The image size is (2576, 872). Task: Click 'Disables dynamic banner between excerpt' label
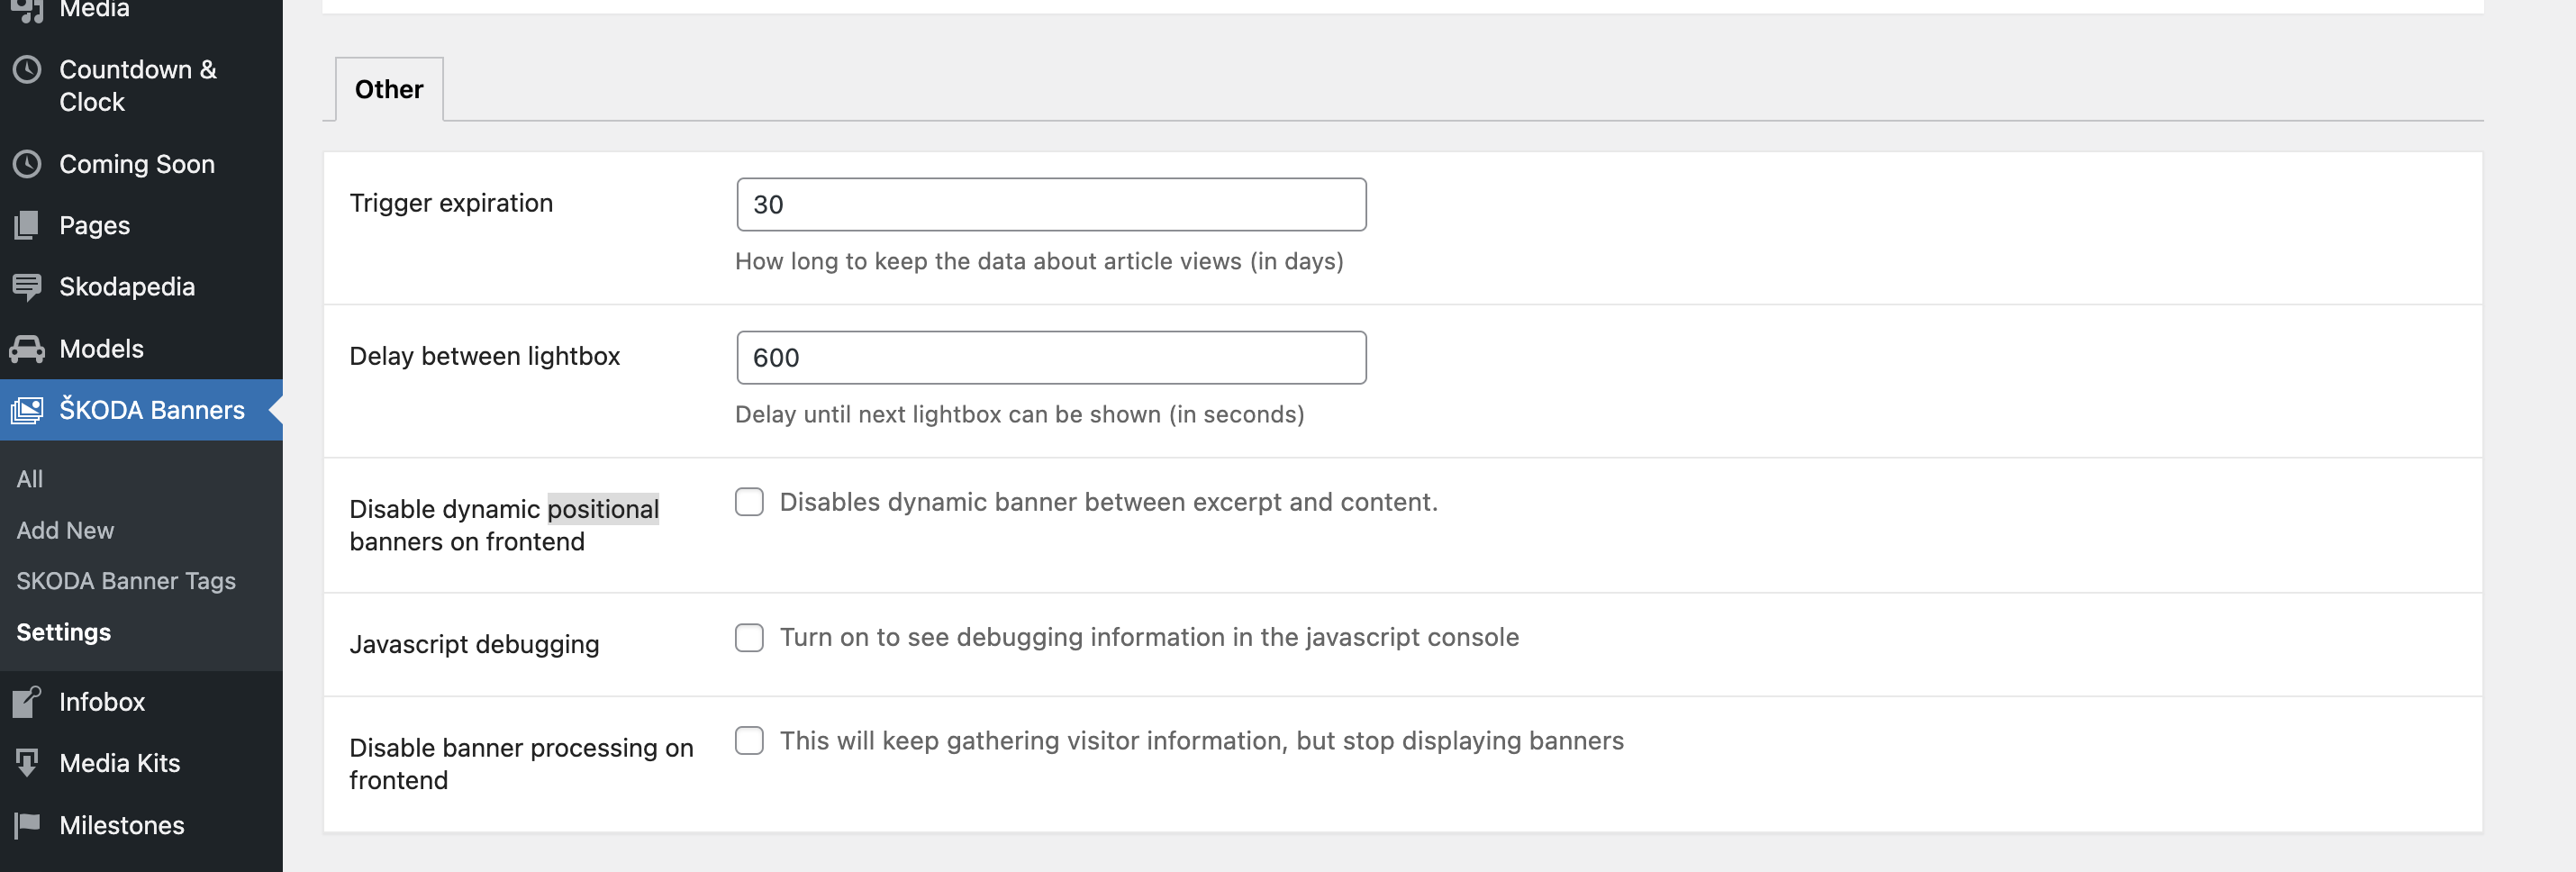1108,502
